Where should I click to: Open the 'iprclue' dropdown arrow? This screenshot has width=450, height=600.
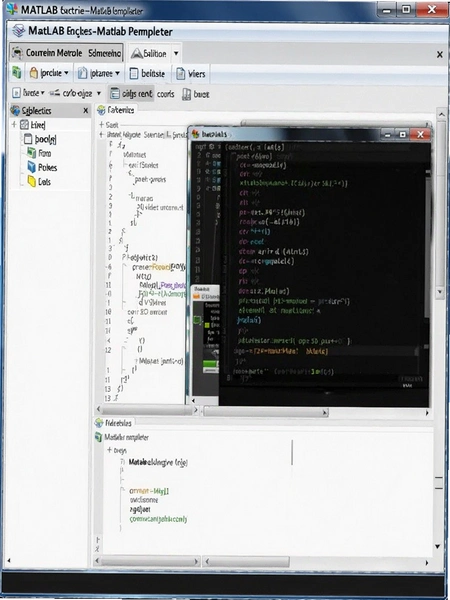pyautogui.click(x=66, y=73)
